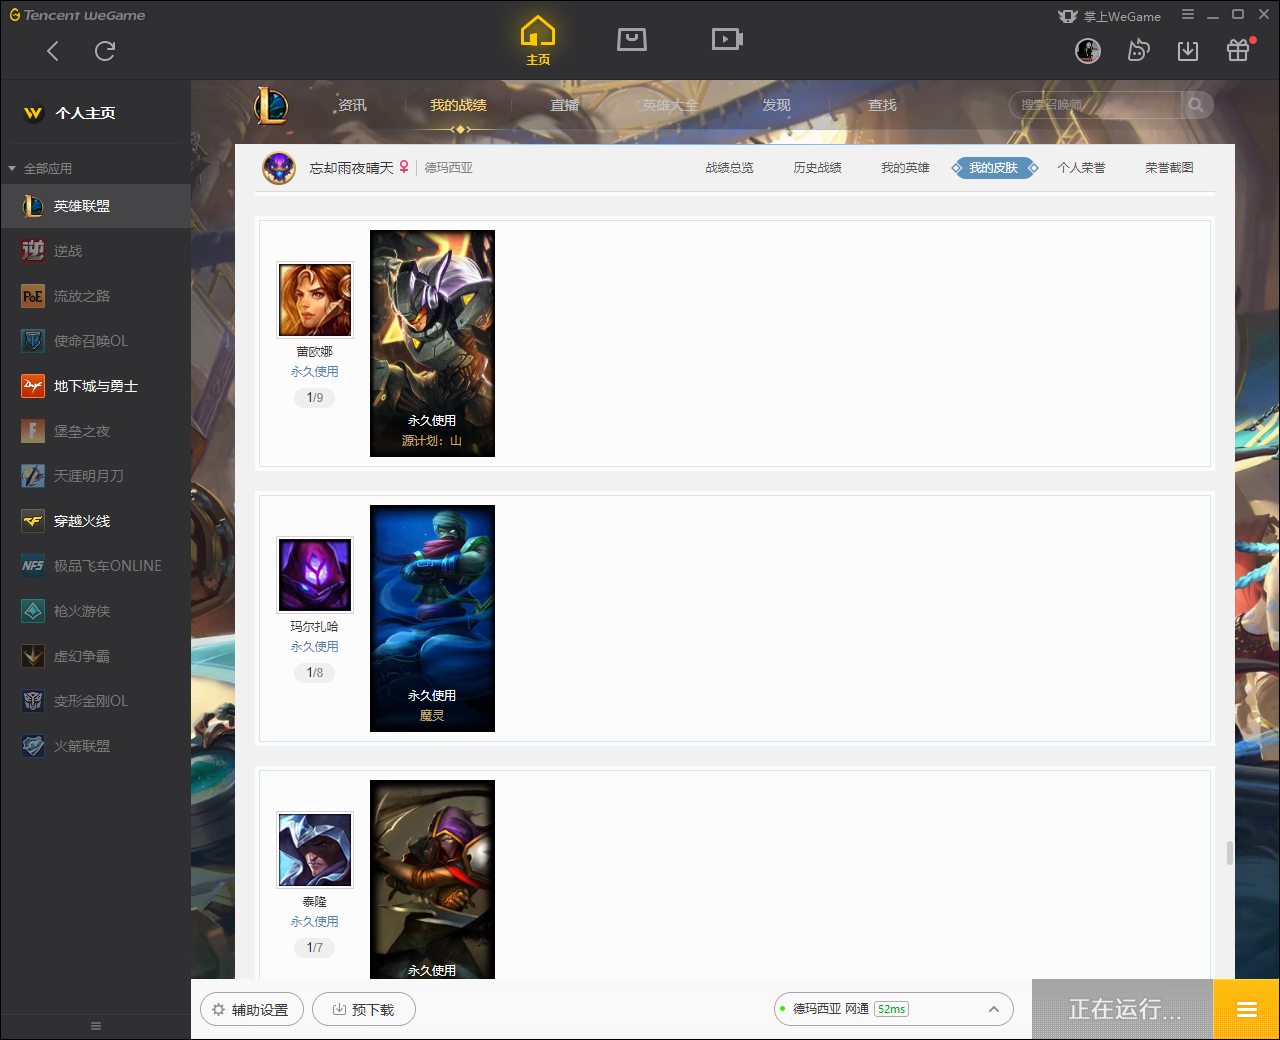The height and width of the screenshot is (1040, 1280).
Task: Switch to 我的英雄 sub-tab
Action: [905, 168]
